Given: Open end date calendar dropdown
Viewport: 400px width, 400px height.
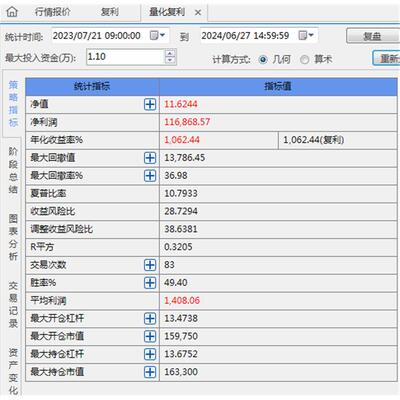Looking at the screenshot, I should click(306, 35).
